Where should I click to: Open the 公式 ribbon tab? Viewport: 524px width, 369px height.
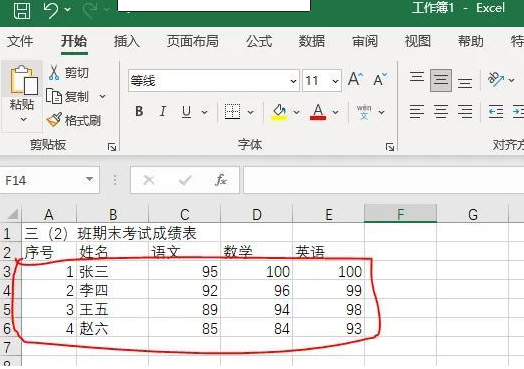coord(259,41)
